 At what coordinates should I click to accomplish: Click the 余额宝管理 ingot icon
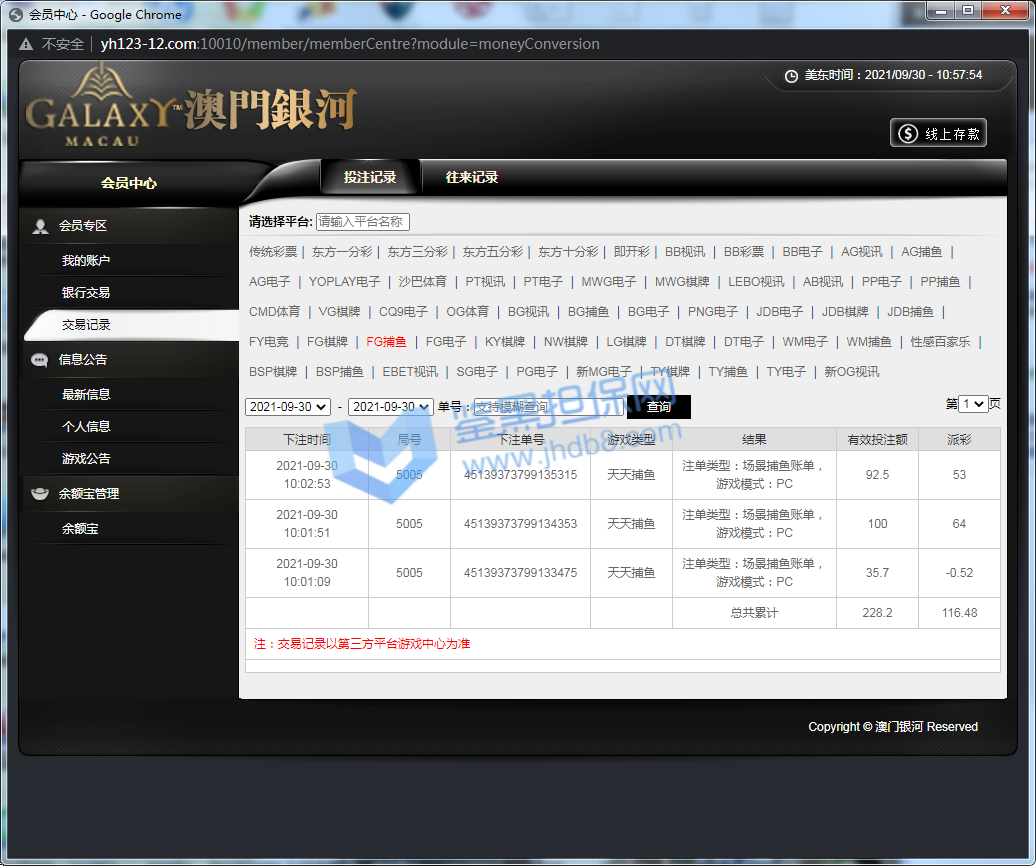pyautogui.click(x=40, y=494)
